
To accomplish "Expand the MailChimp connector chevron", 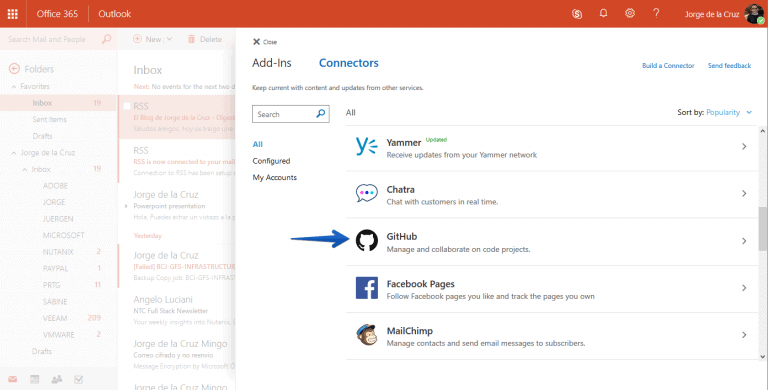I will pos(744,335).
